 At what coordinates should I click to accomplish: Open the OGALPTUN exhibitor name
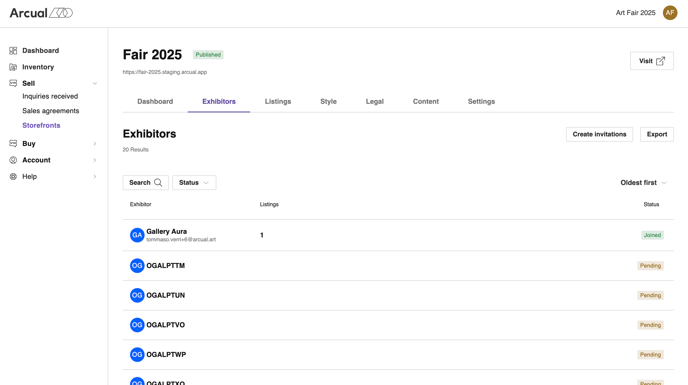pos(165,295)
